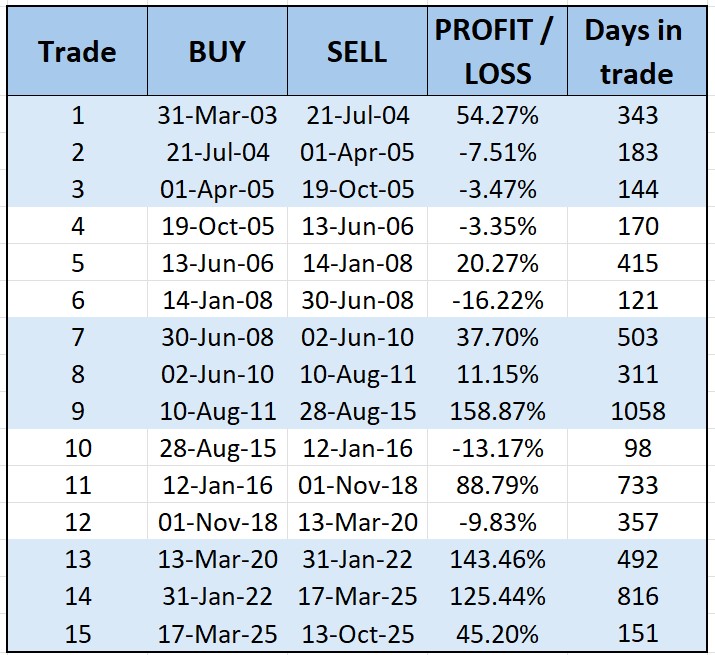Click the 158.87% profit cell
The width and height of the screenshot is (715, 655).
[498, 411]
